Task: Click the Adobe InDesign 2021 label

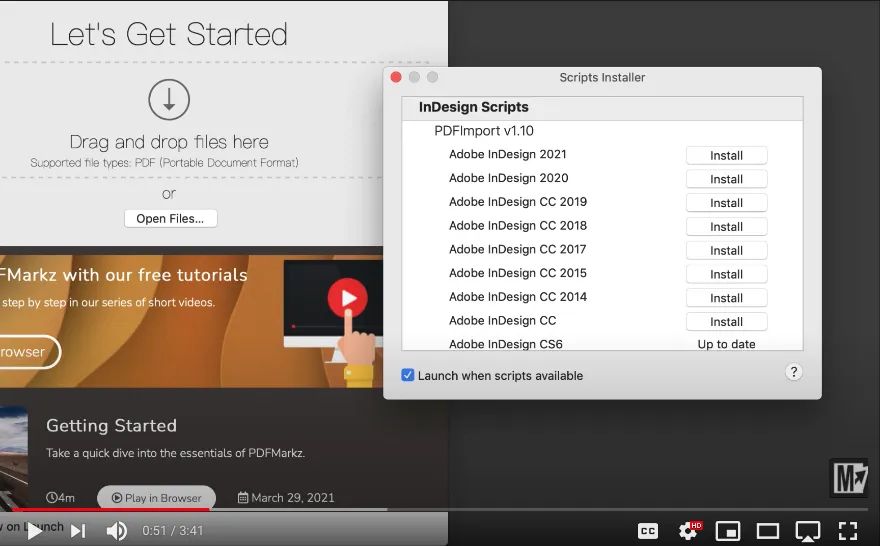Action: [x=508, y=154]
